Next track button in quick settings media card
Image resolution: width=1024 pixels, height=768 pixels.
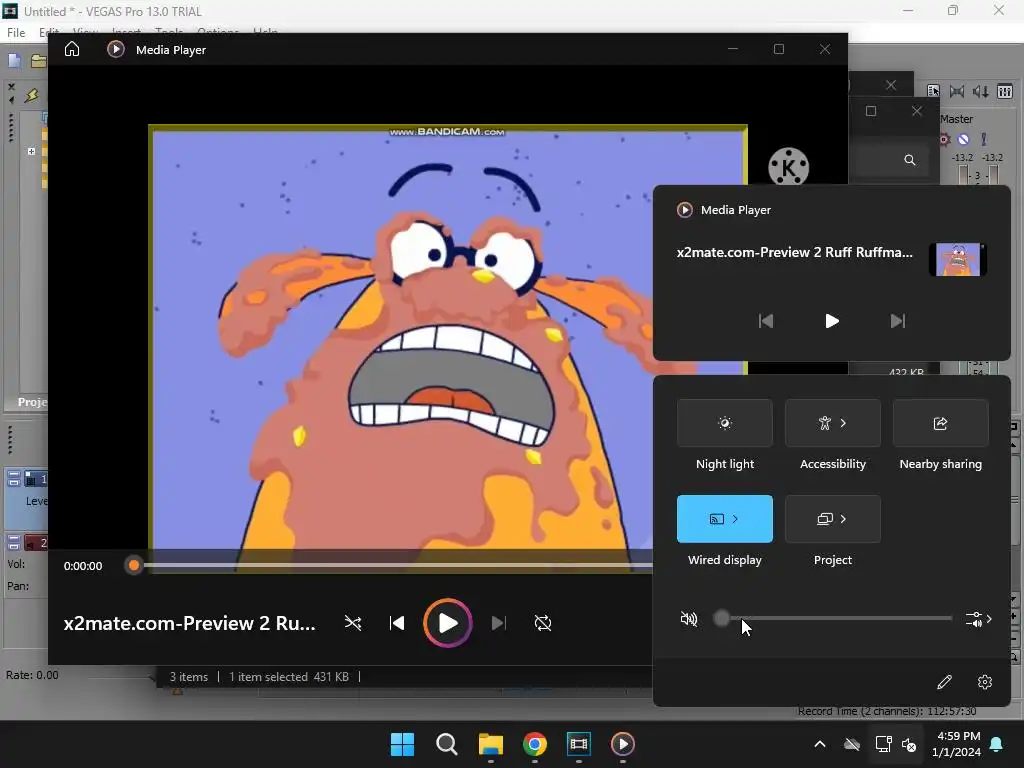(898, 321)
